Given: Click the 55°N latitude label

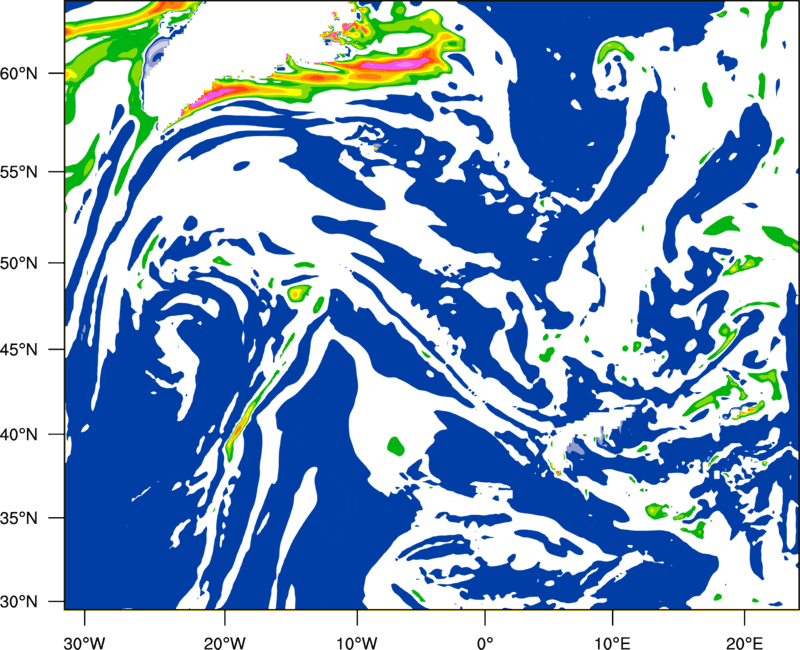Looking at the screenshot, I should click(x=19, y=172).
